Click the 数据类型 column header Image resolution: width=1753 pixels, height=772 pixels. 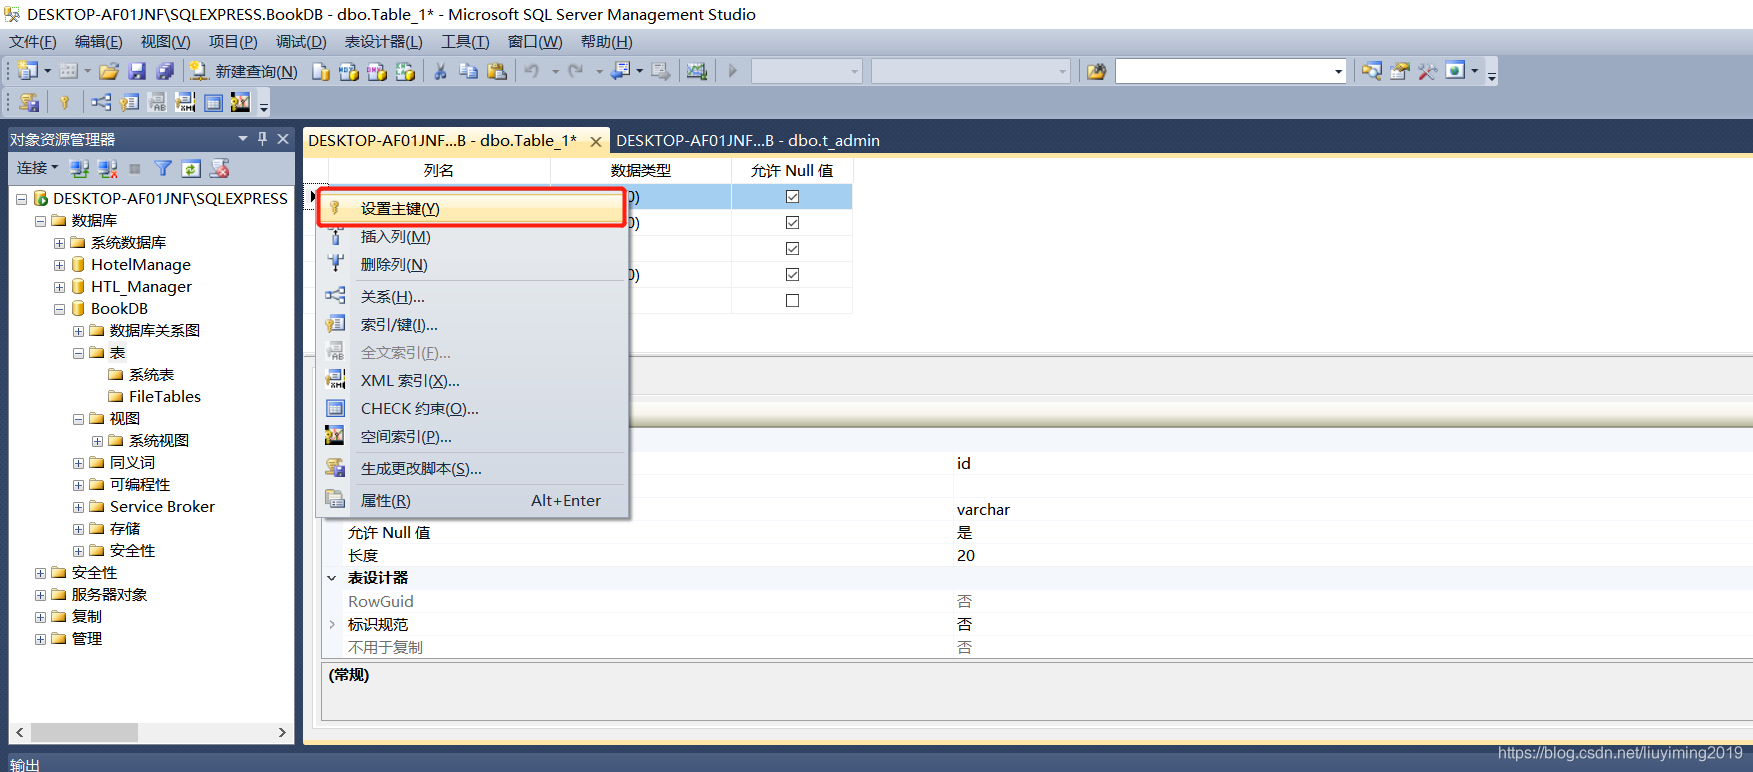[x=641, y=171]
